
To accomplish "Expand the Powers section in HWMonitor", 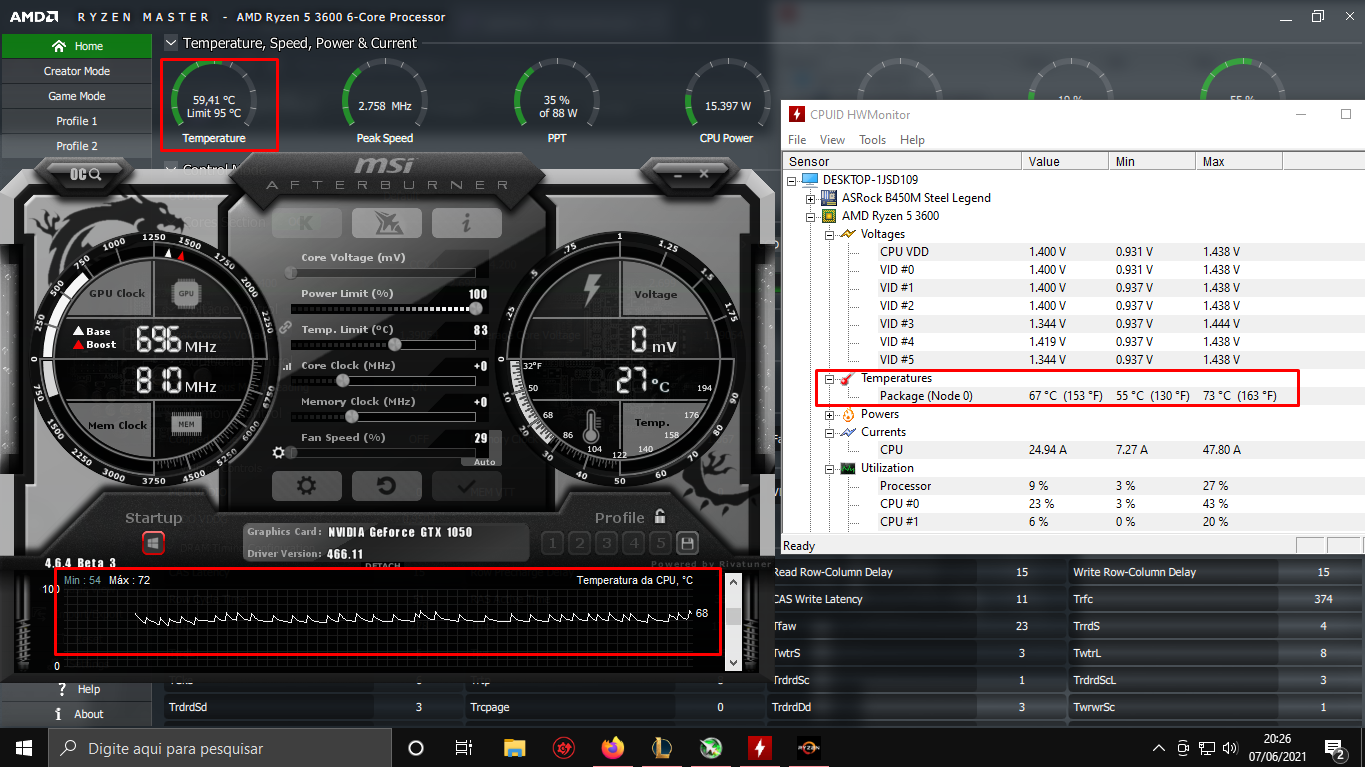I will click(x=829, y=415).
